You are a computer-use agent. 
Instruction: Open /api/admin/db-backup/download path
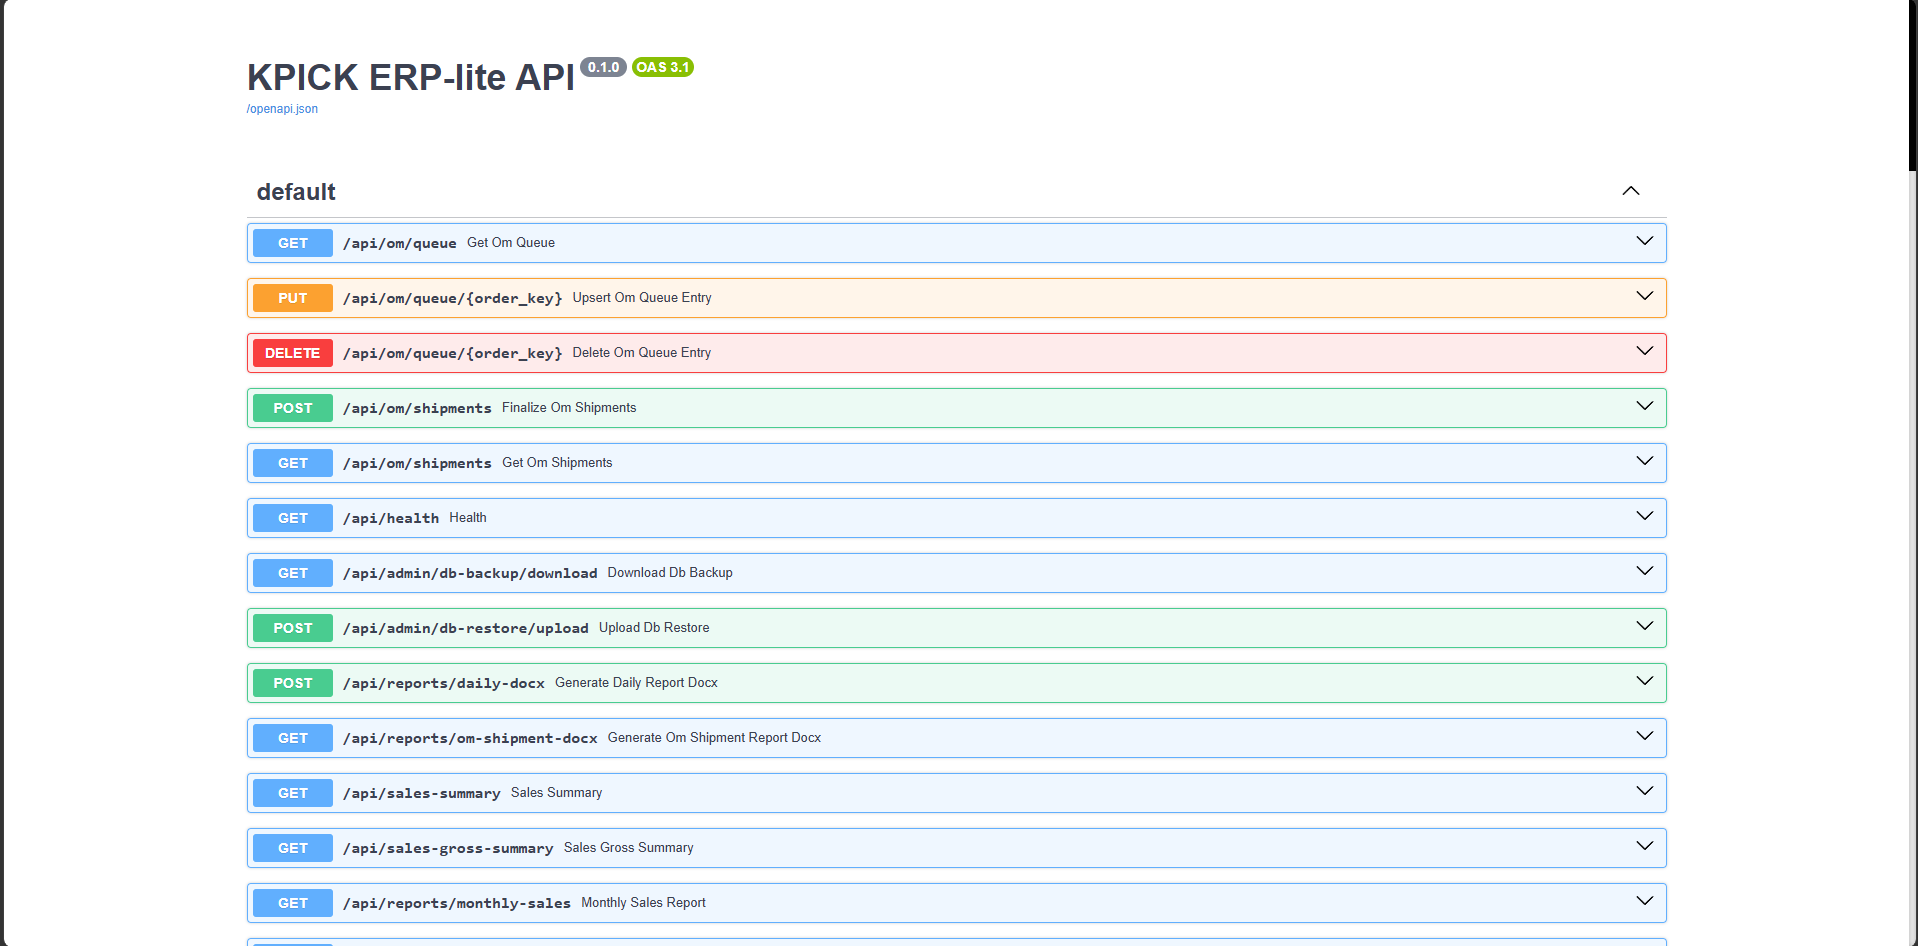tap(470, 573)
